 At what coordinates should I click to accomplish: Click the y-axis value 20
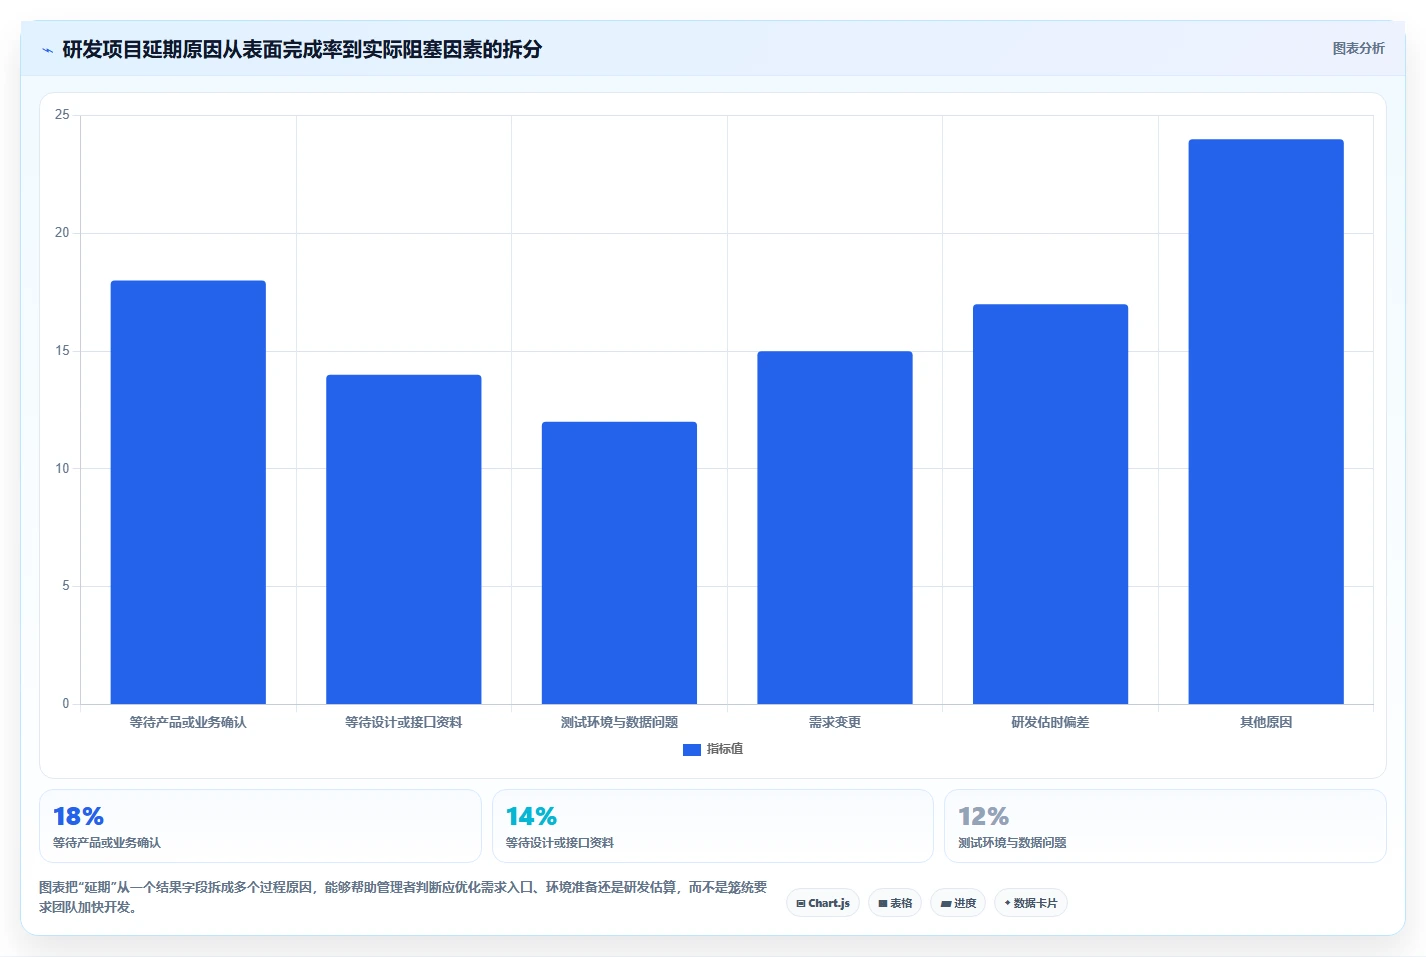tap(62, 233)
